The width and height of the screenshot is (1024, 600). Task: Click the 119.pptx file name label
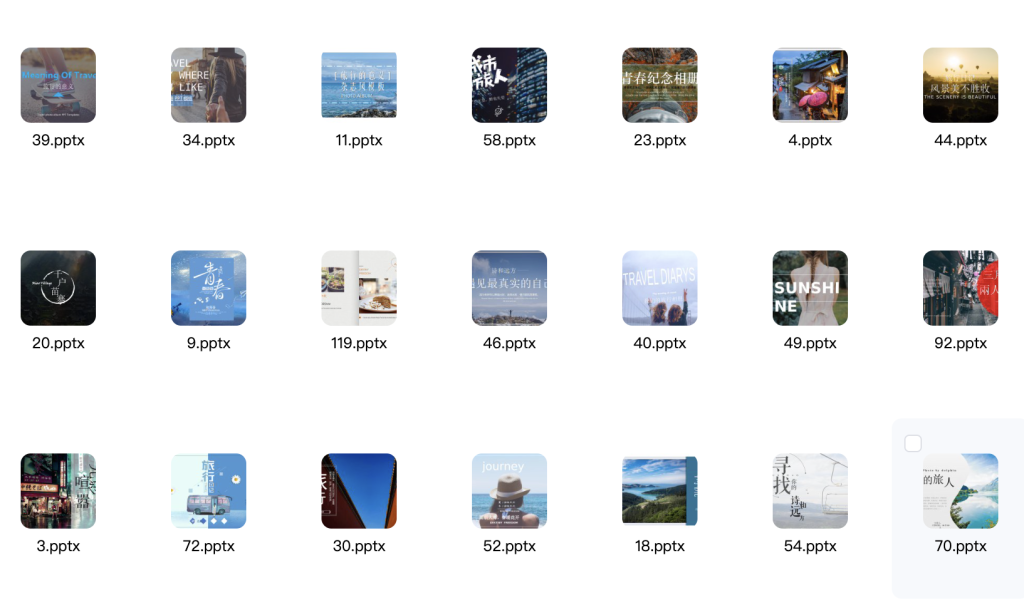tap(359, 343)
